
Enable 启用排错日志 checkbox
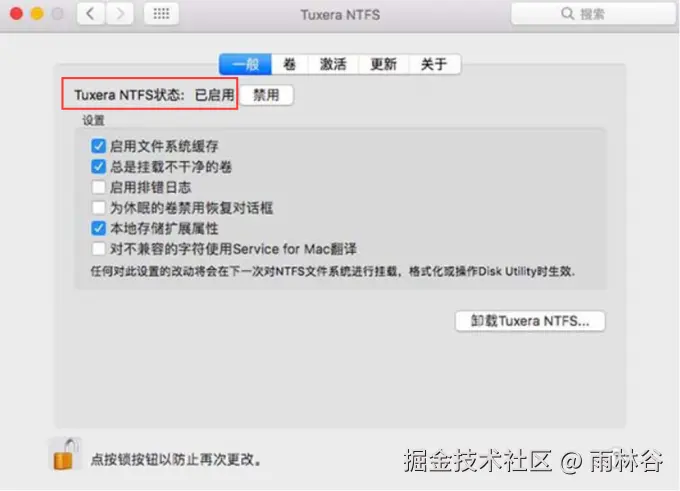(98, 187)
